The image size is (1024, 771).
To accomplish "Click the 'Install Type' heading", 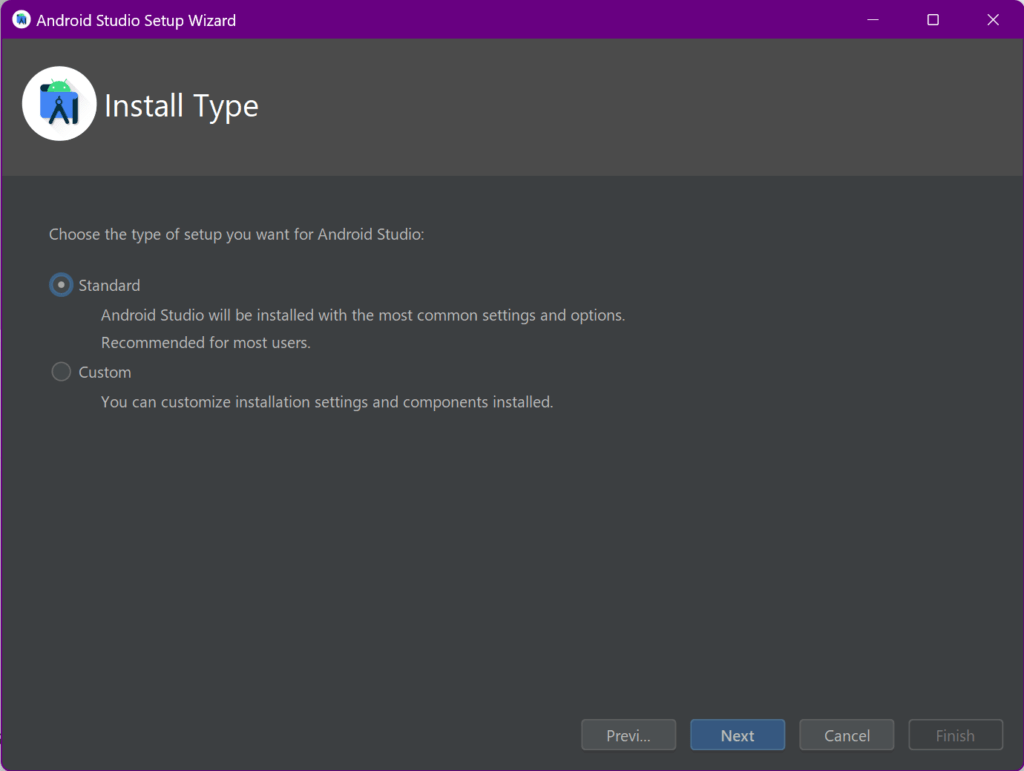I will [x=181, y=106].
